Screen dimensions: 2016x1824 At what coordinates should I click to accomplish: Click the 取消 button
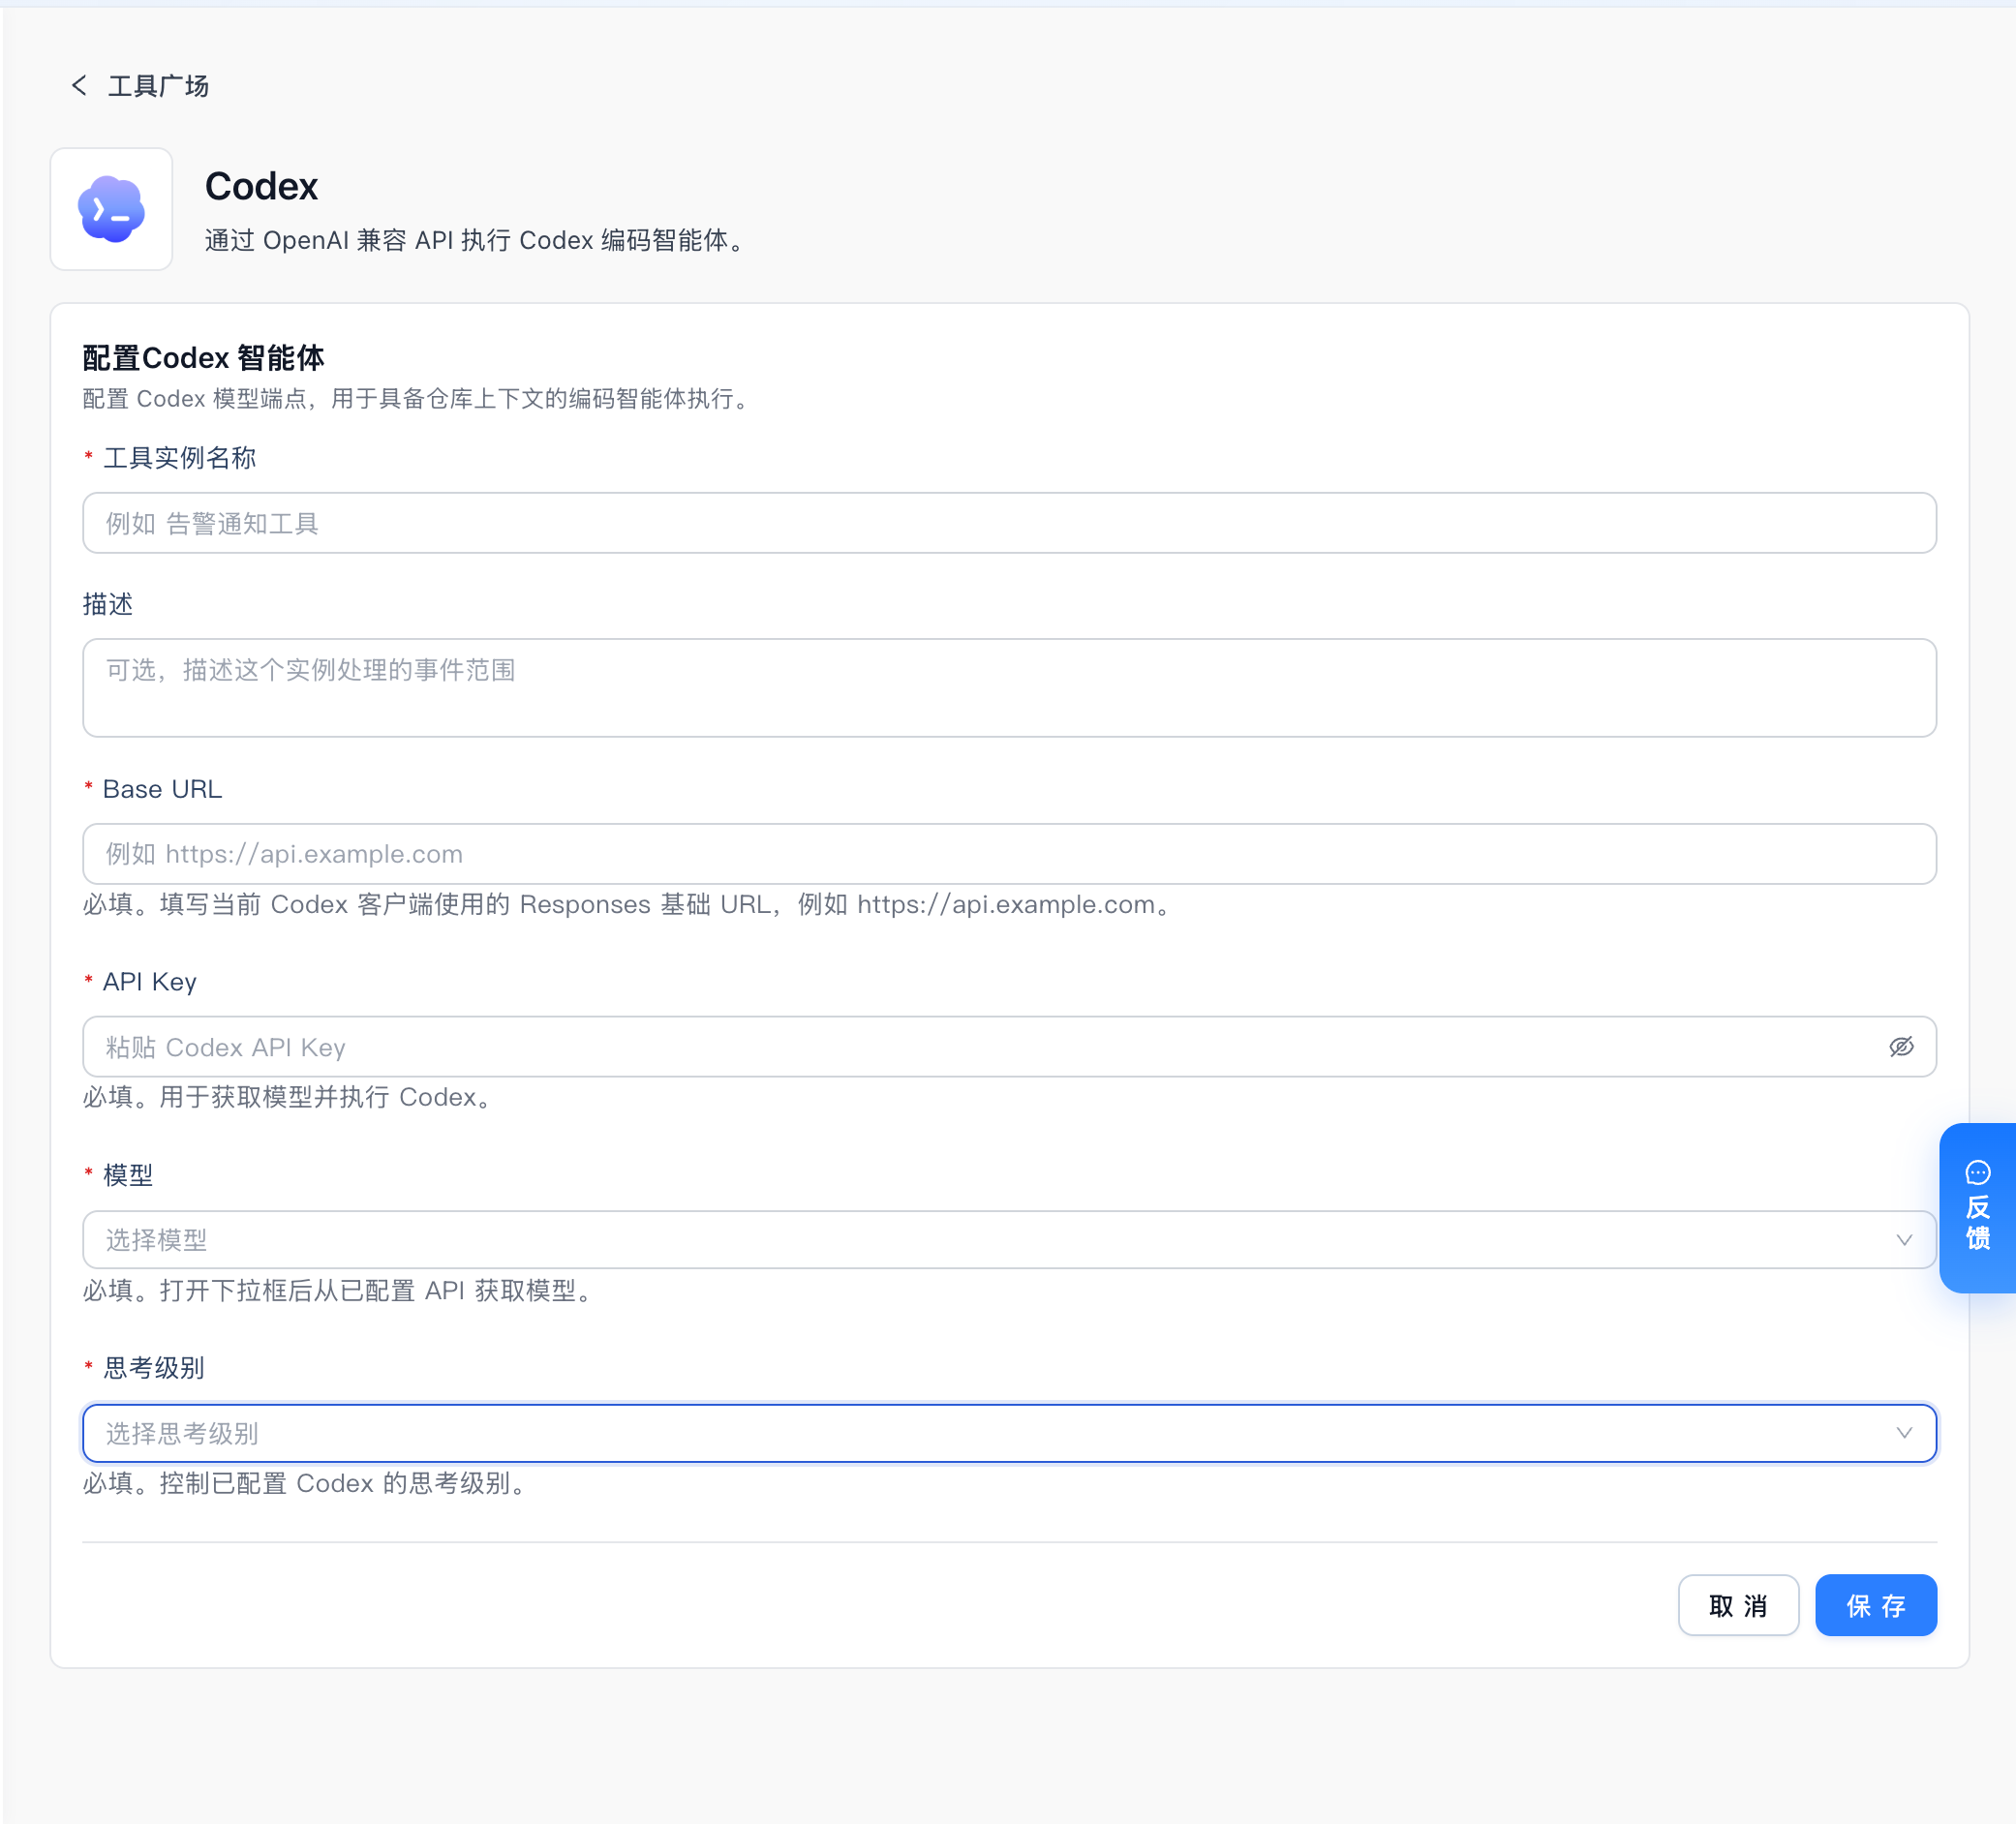click(x=1738, y=1605)
